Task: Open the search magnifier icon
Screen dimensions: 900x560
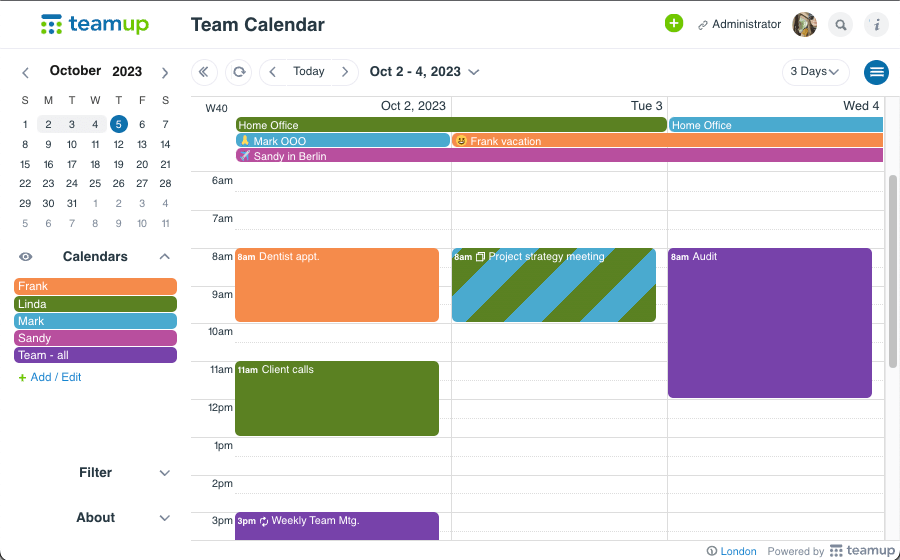Action: coord(842,25)
